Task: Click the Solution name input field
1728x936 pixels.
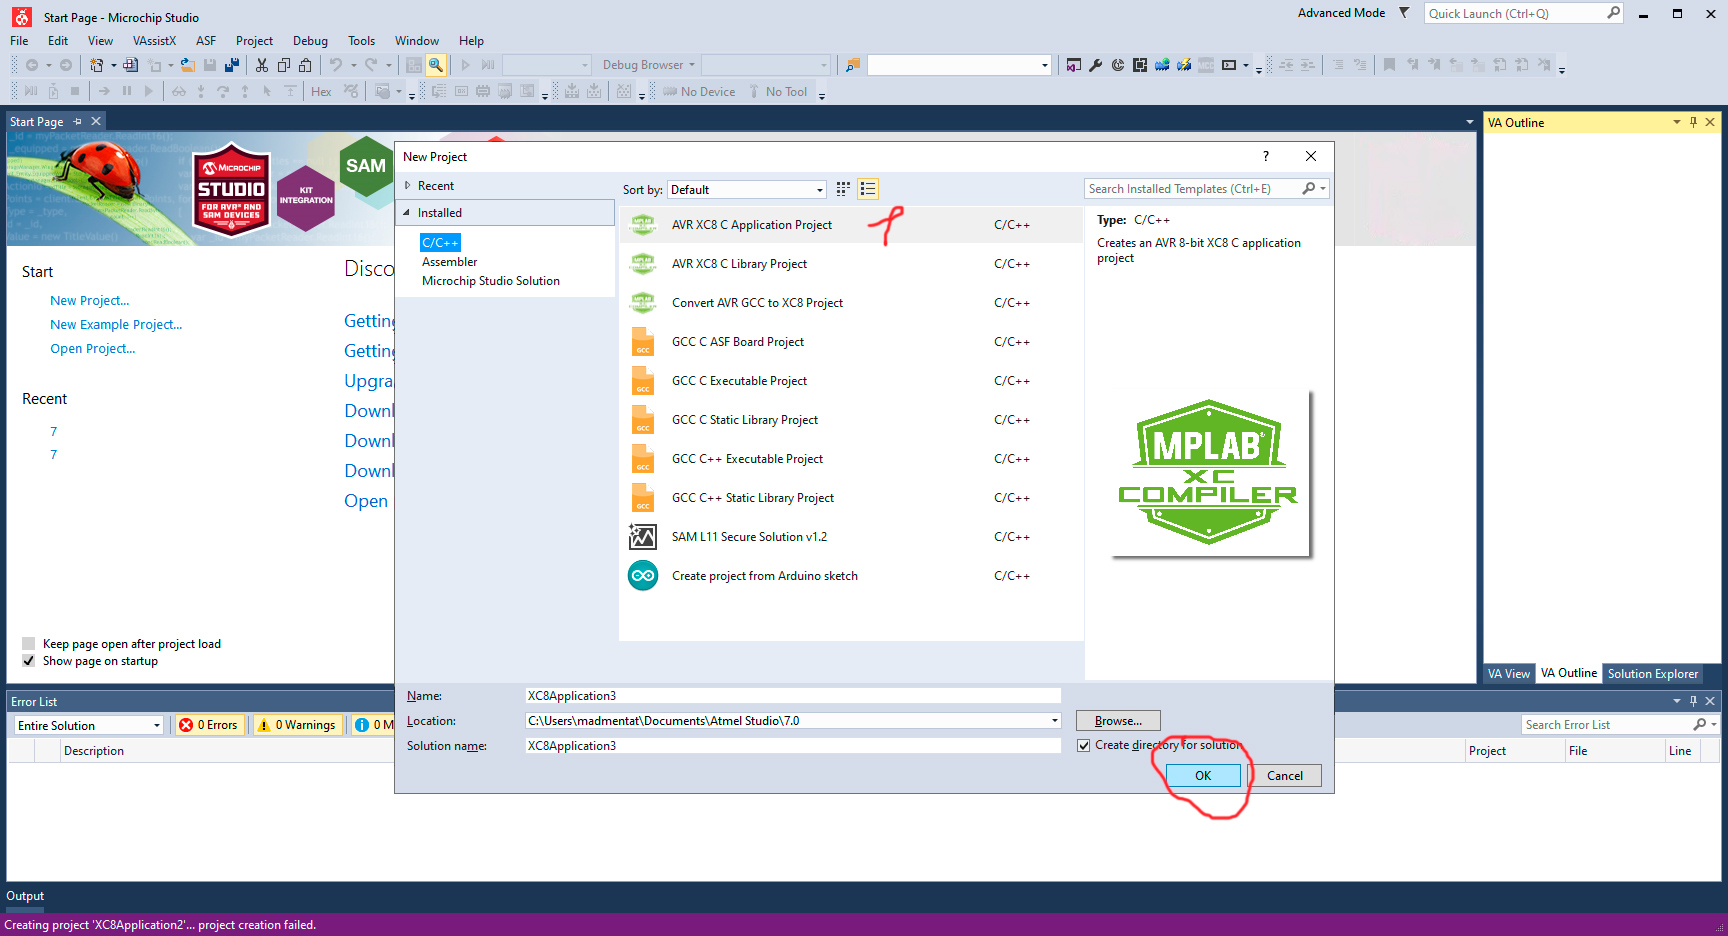Action: click(x=793, y=746)
